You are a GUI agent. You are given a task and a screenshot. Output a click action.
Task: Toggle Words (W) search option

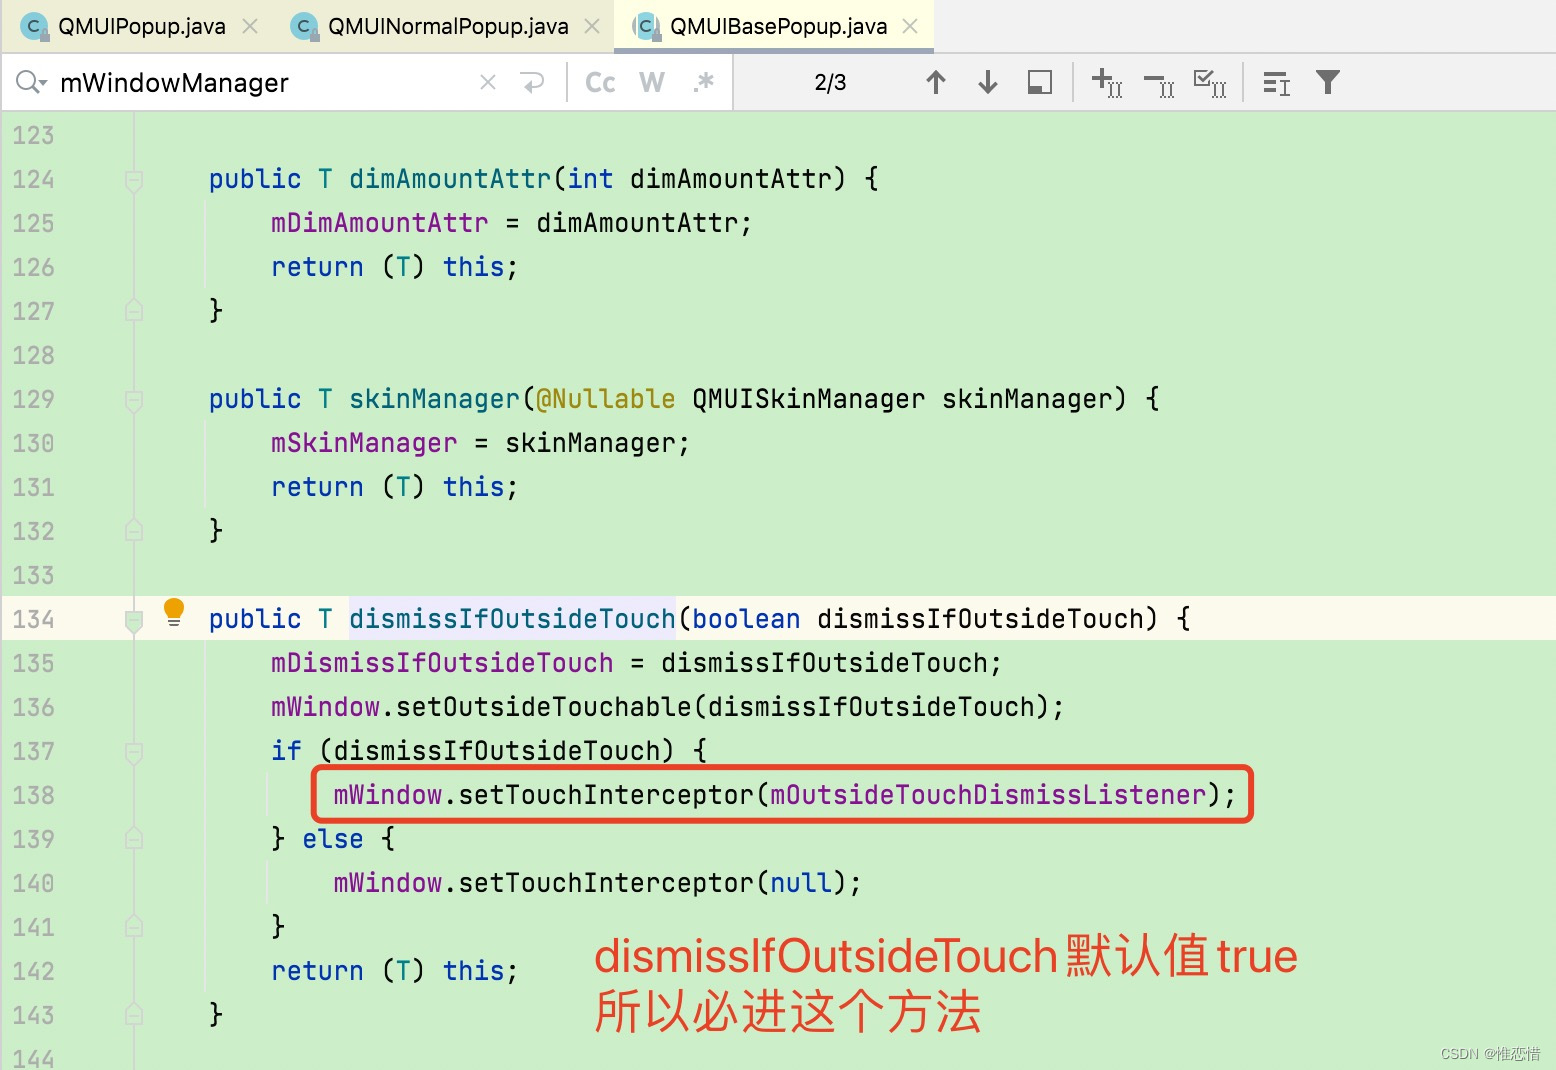652,82
